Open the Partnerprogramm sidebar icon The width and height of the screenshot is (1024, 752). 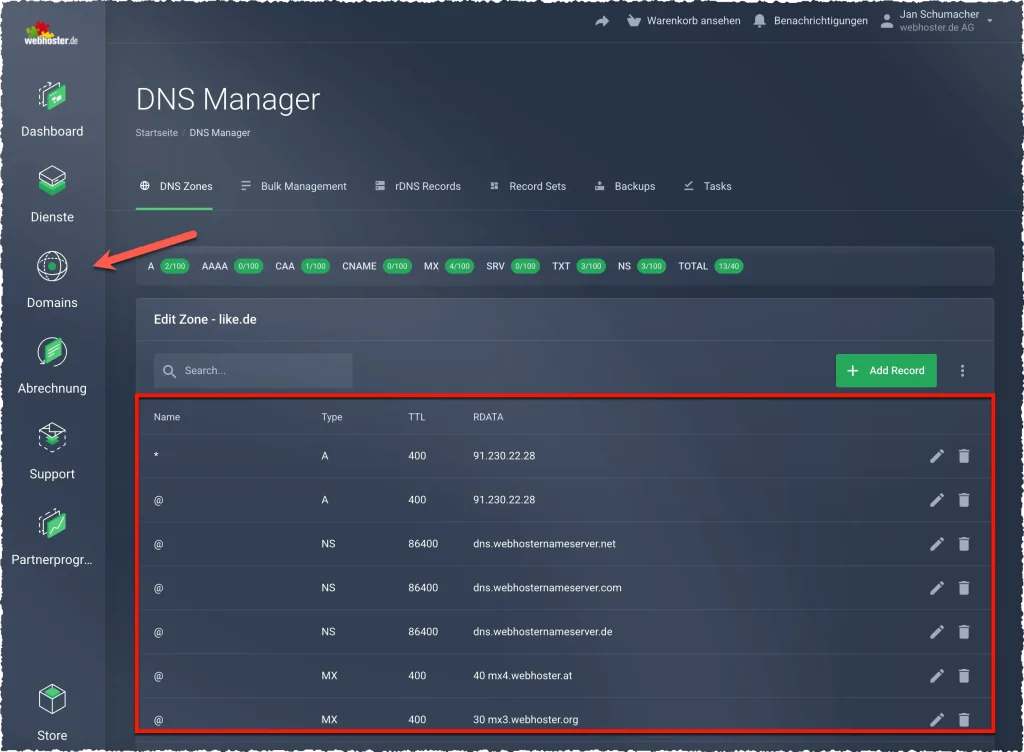[x=52, y=523]
